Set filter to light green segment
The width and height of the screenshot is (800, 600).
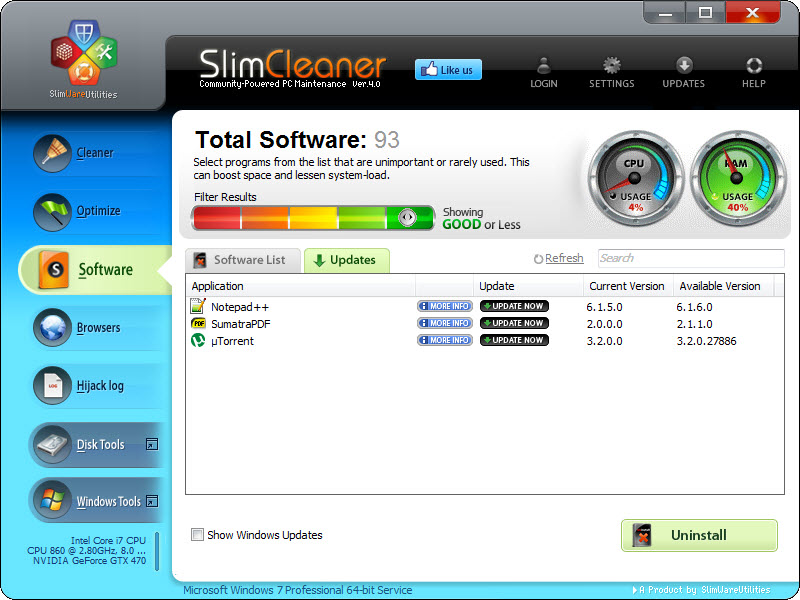[x=361, y=218]
